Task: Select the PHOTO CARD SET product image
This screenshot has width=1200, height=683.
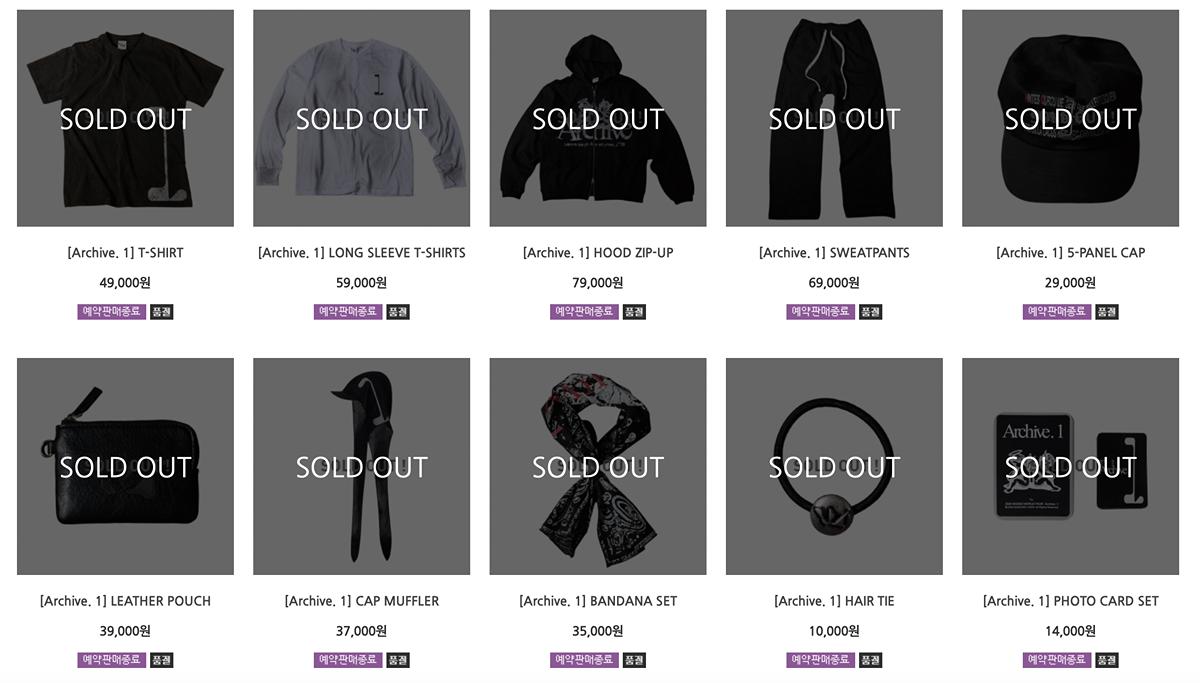Action: [x=1070, y=466]
